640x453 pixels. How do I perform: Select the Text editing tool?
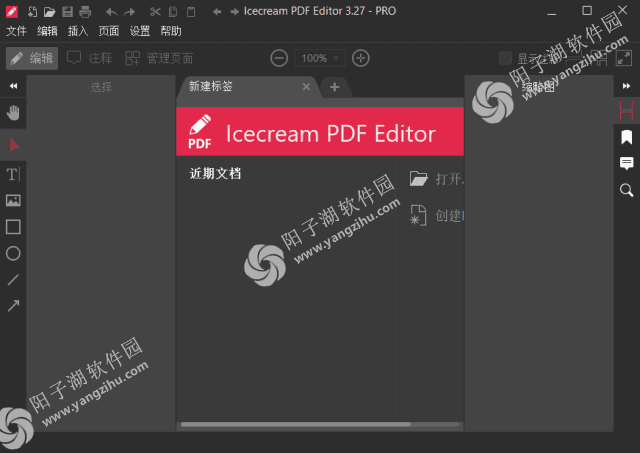[13, 174]
